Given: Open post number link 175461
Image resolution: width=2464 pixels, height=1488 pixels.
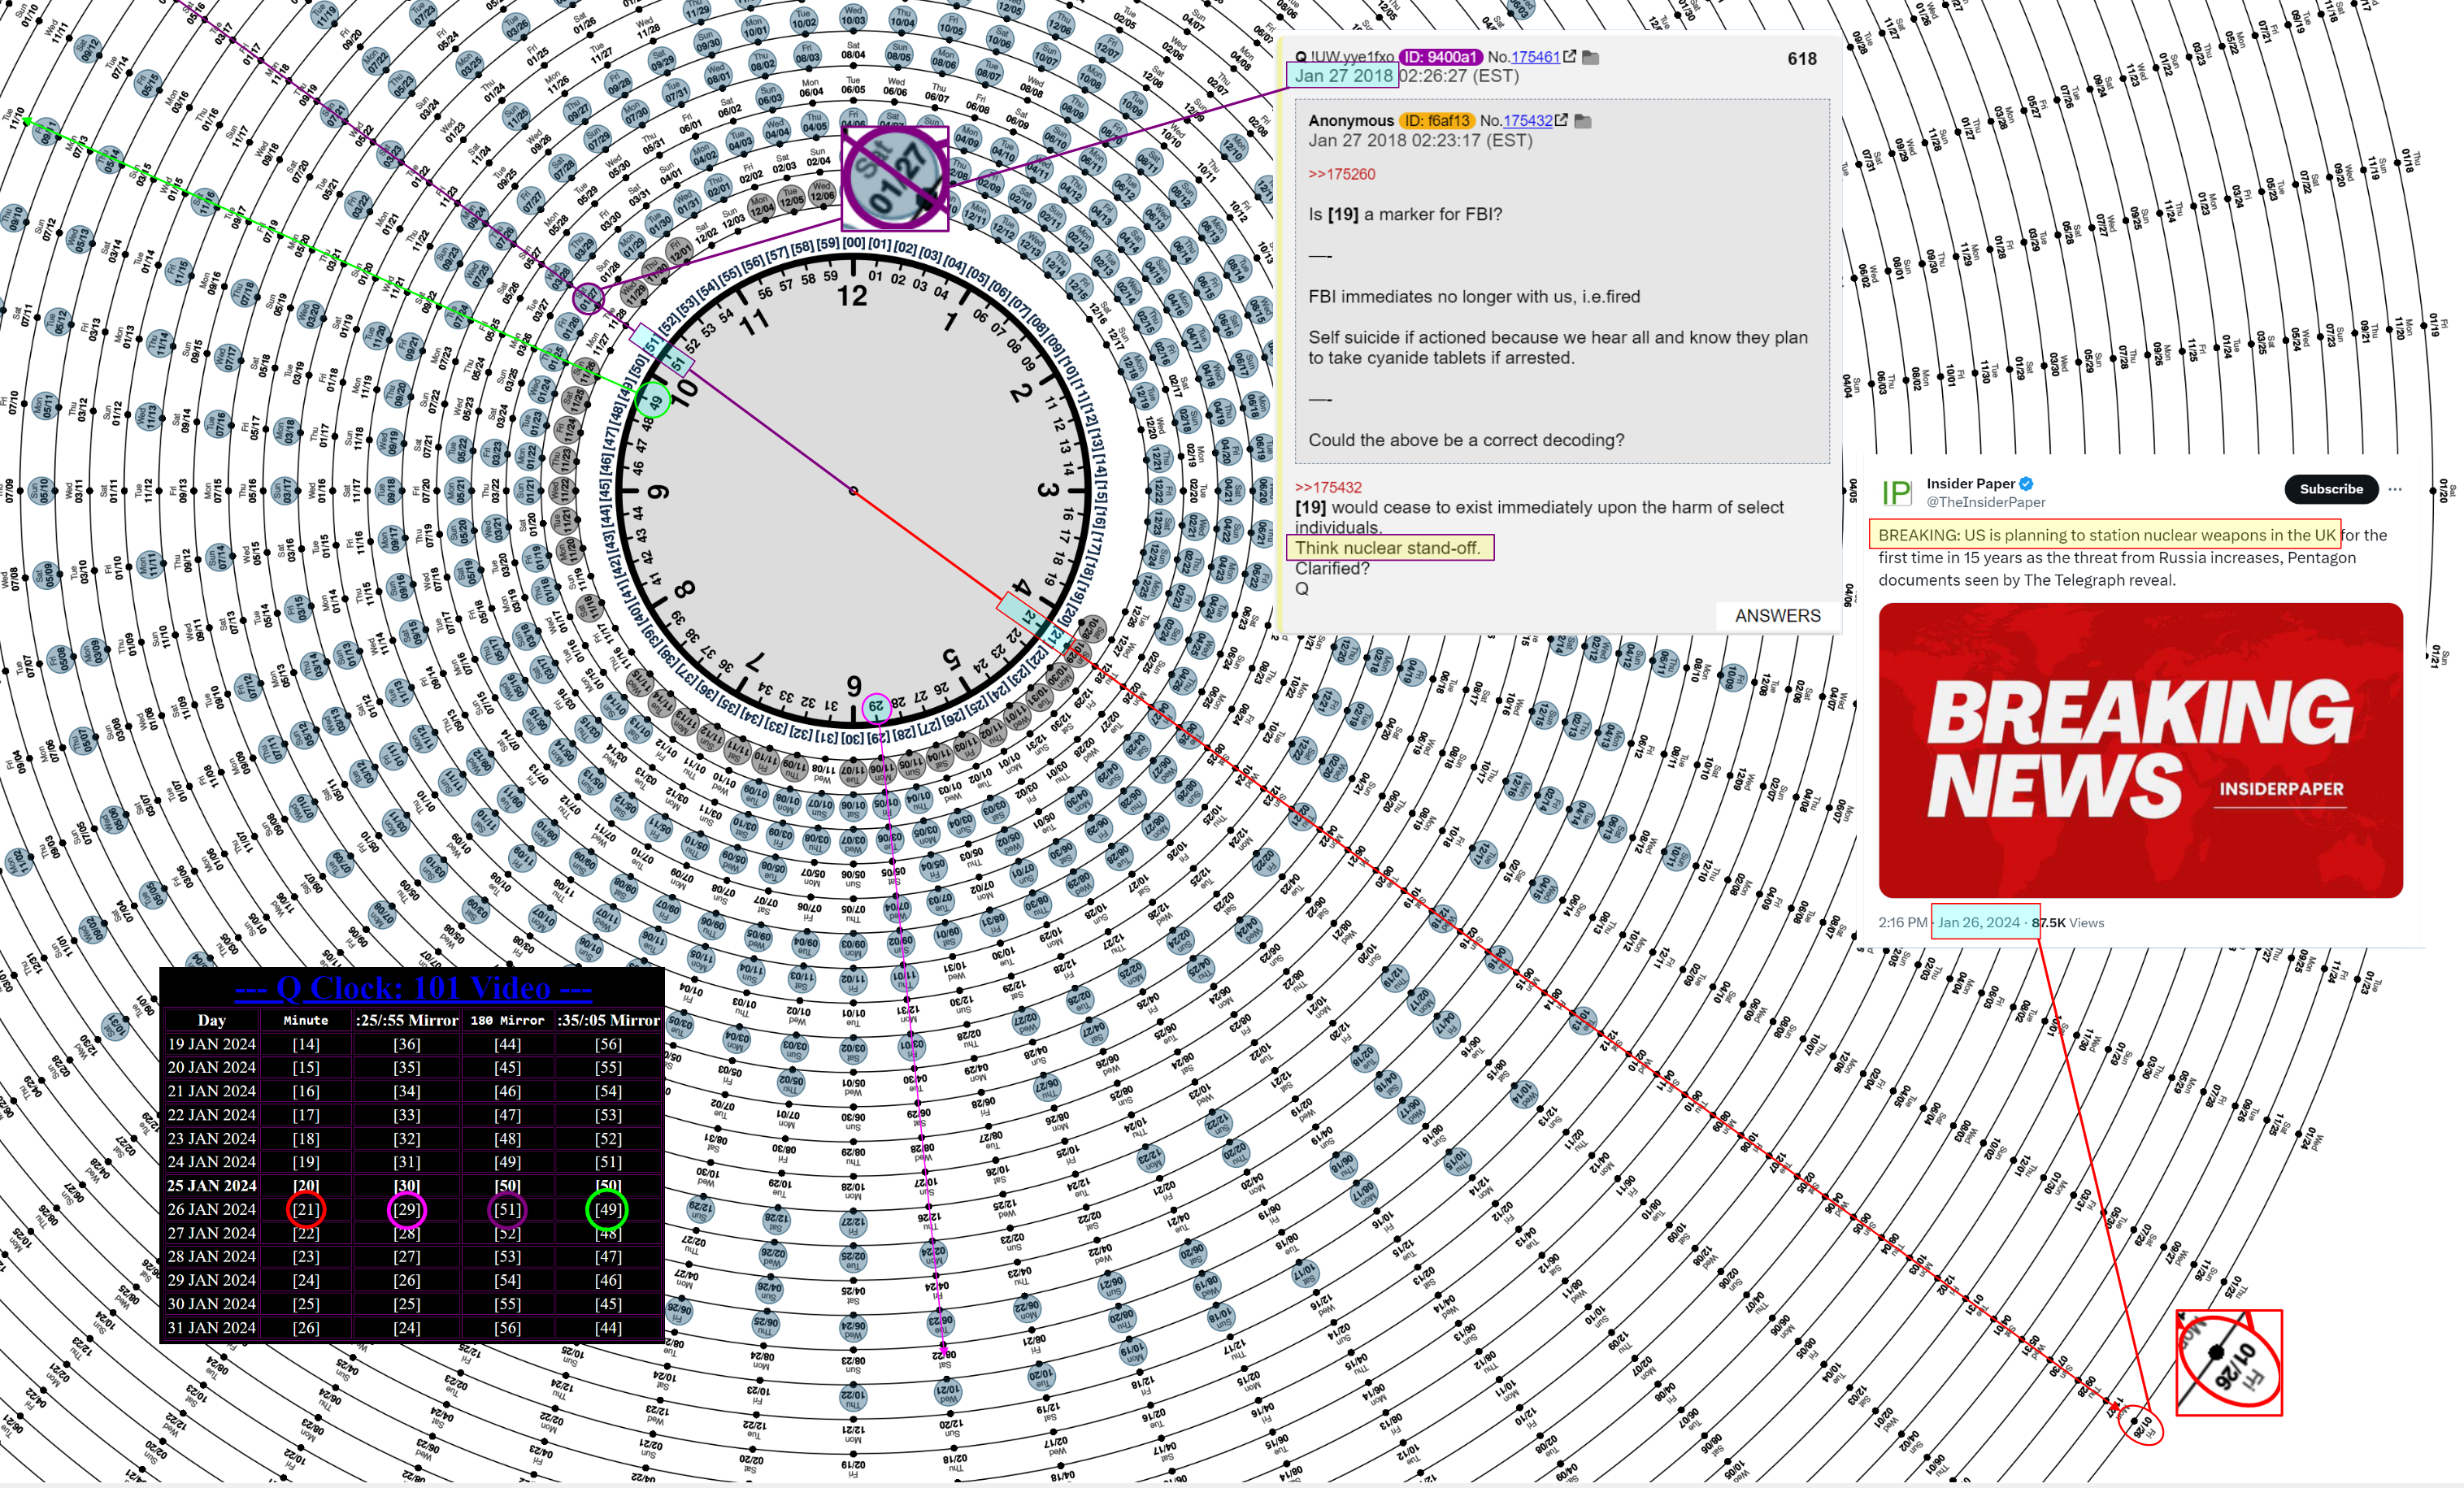Looking at the screenshot, I should (x=1535, y=57).
